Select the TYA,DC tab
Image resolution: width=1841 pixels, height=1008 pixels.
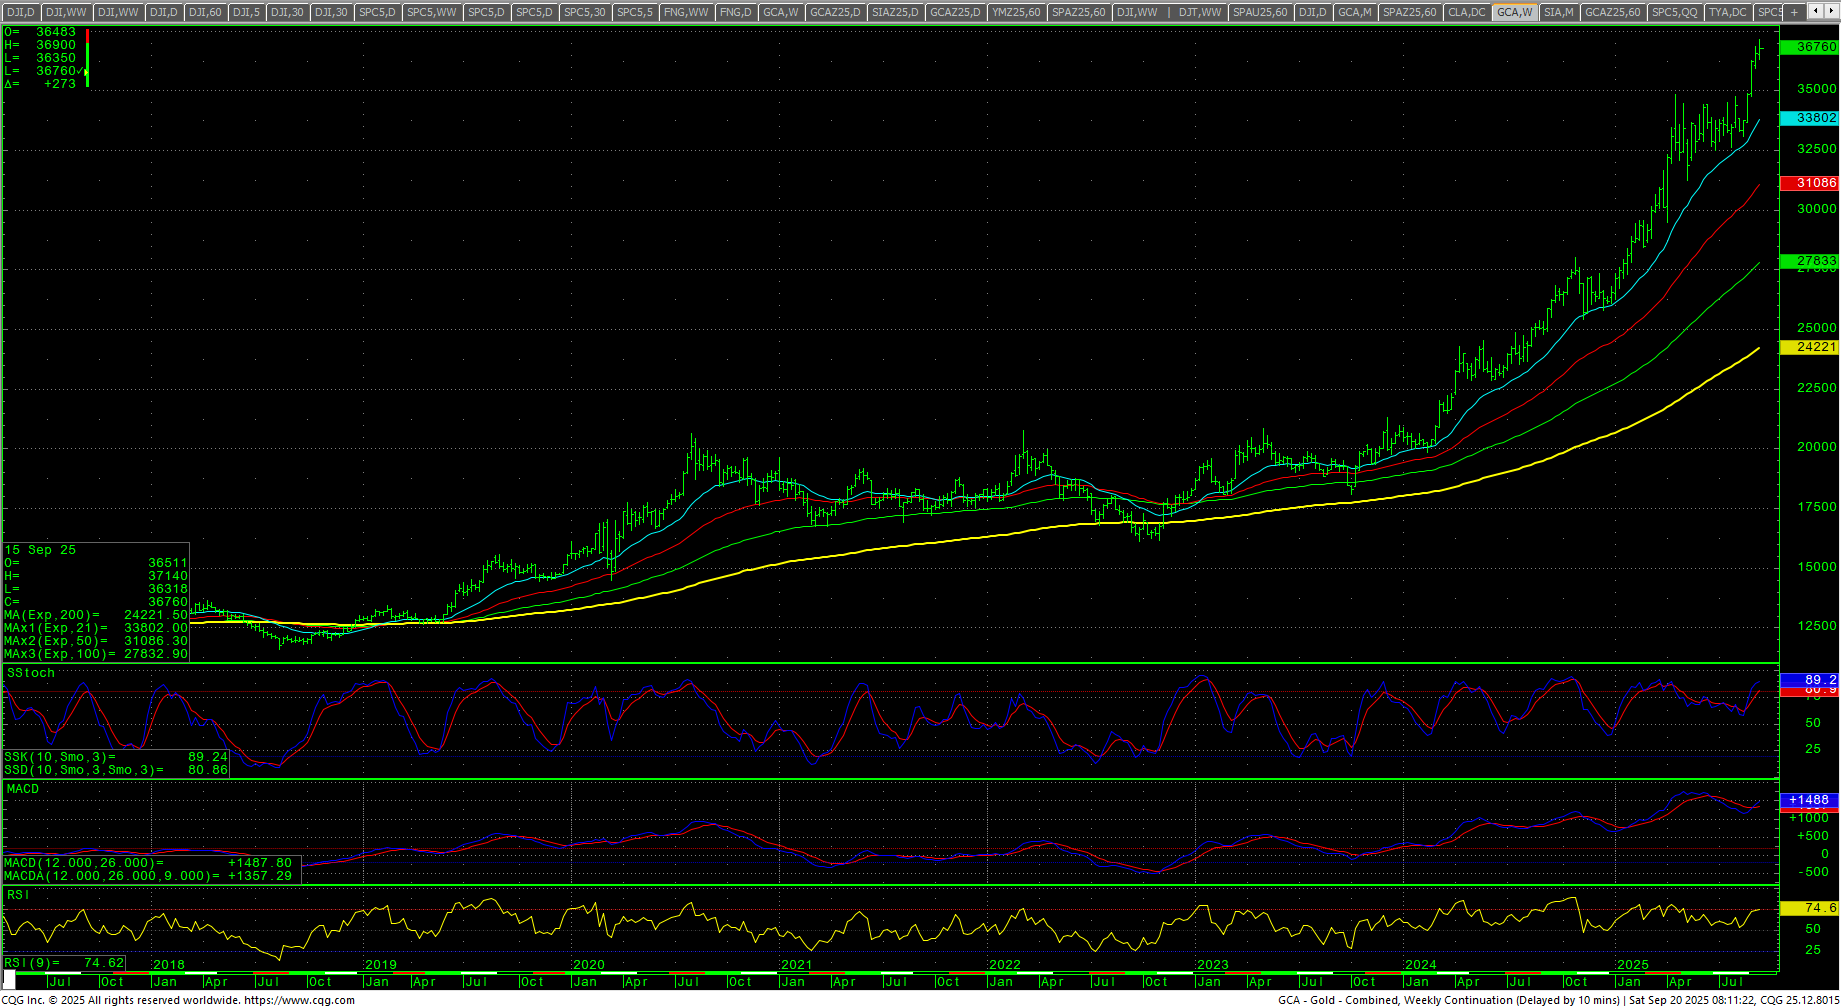(1727, 12)
